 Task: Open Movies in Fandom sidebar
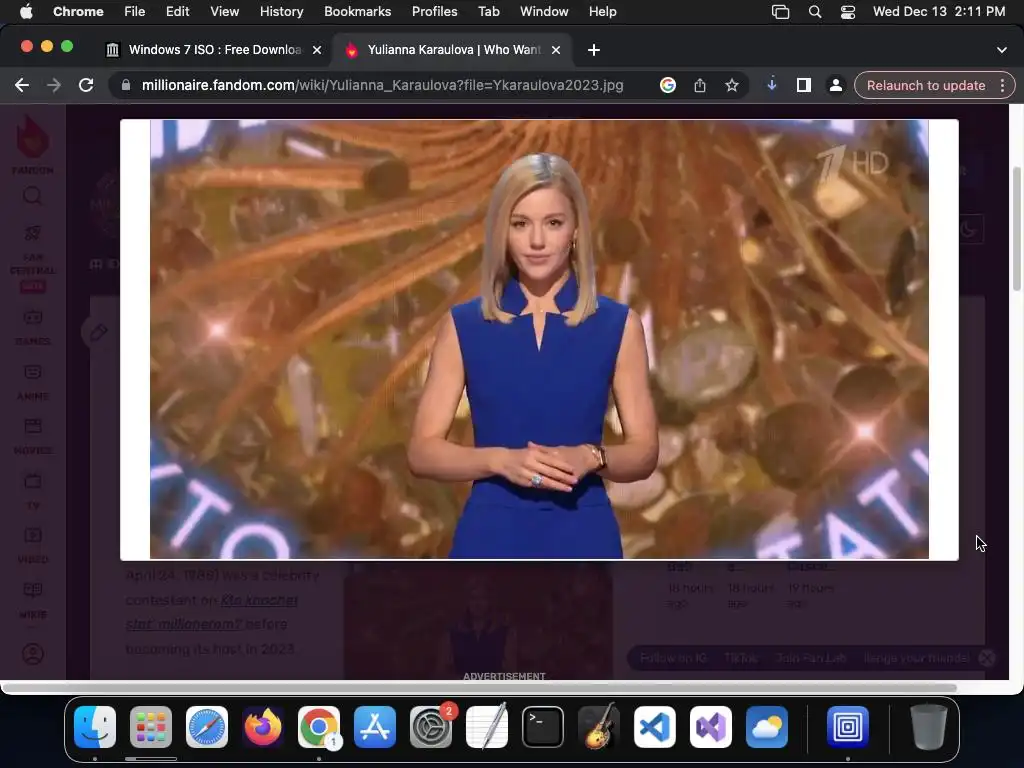(33, 436)
